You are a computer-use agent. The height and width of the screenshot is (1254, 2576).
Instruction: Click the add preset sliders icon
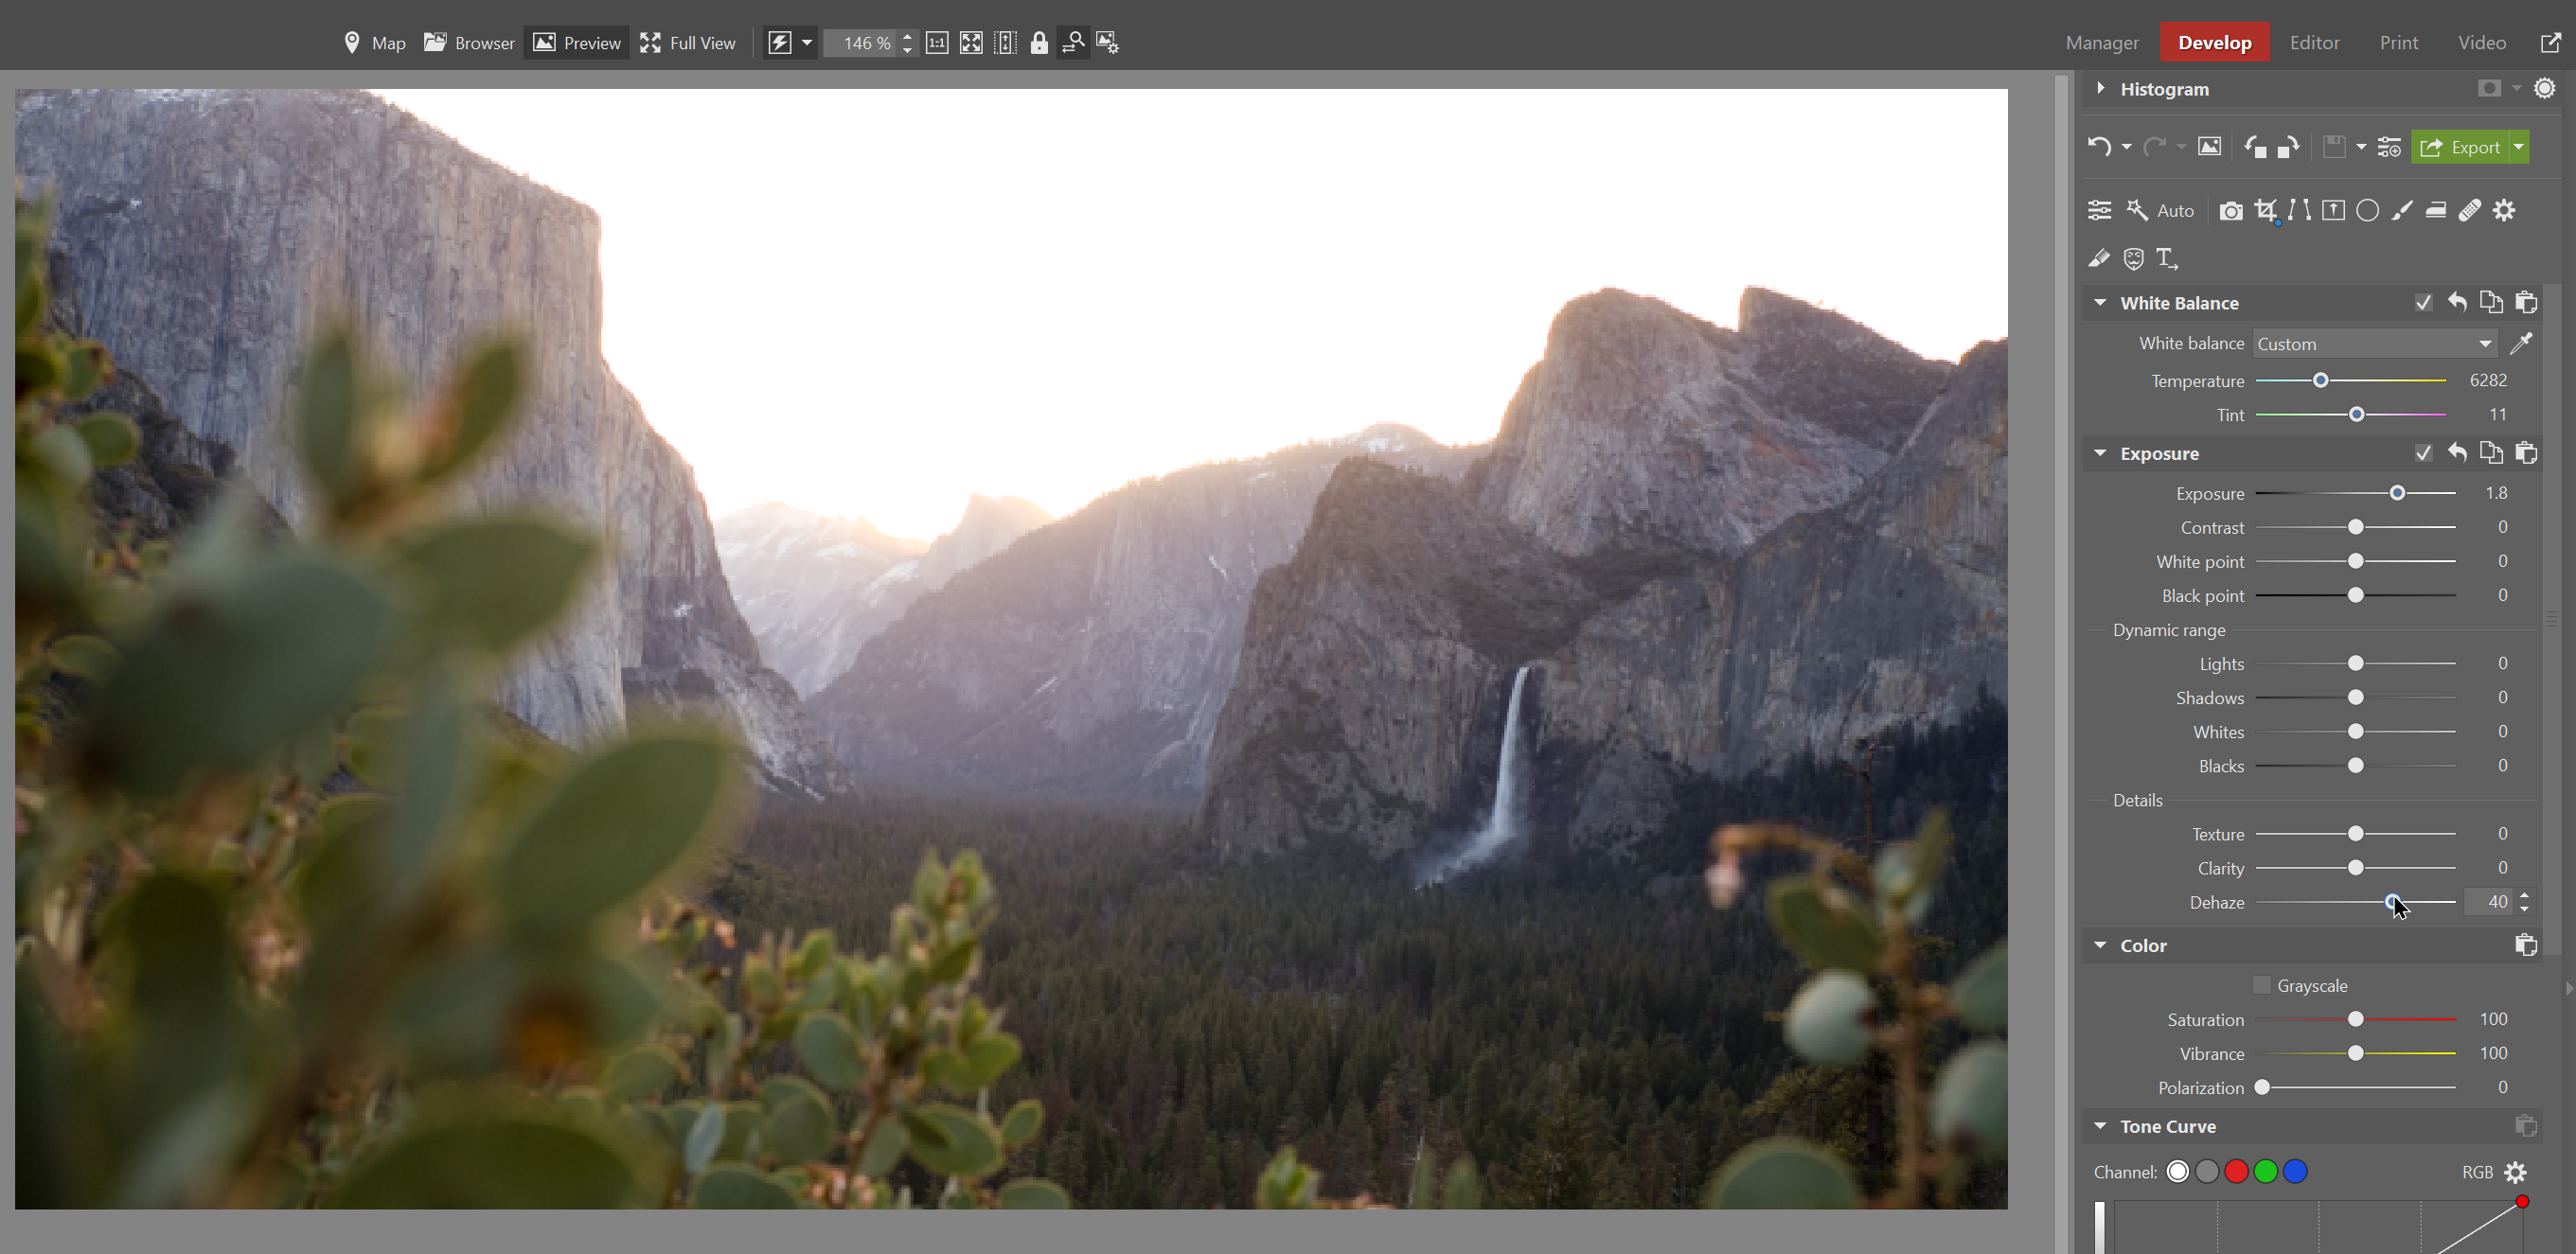click(2389, 147)
